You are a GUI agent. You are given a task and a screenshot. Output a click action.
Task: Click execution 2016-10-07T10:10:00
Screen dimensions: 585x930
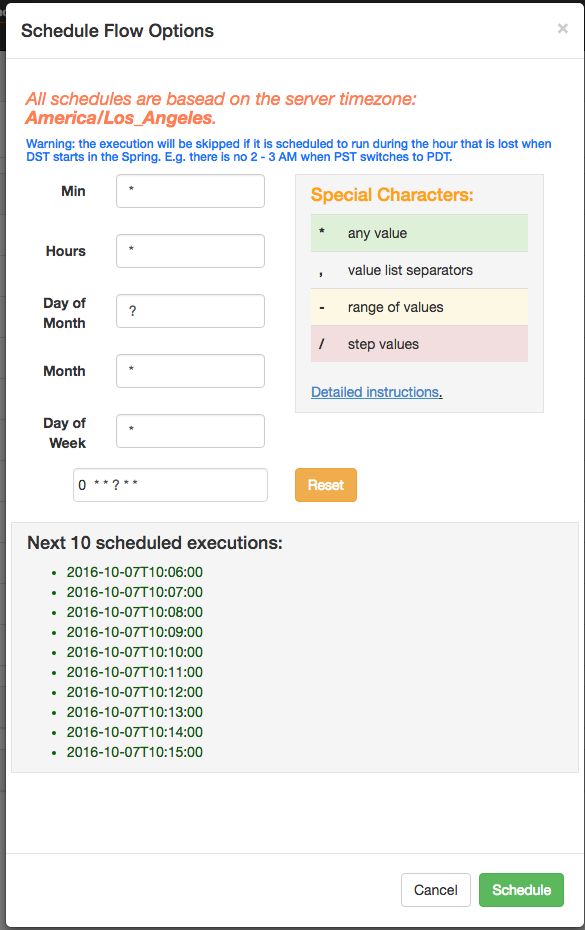click(135, 652)
